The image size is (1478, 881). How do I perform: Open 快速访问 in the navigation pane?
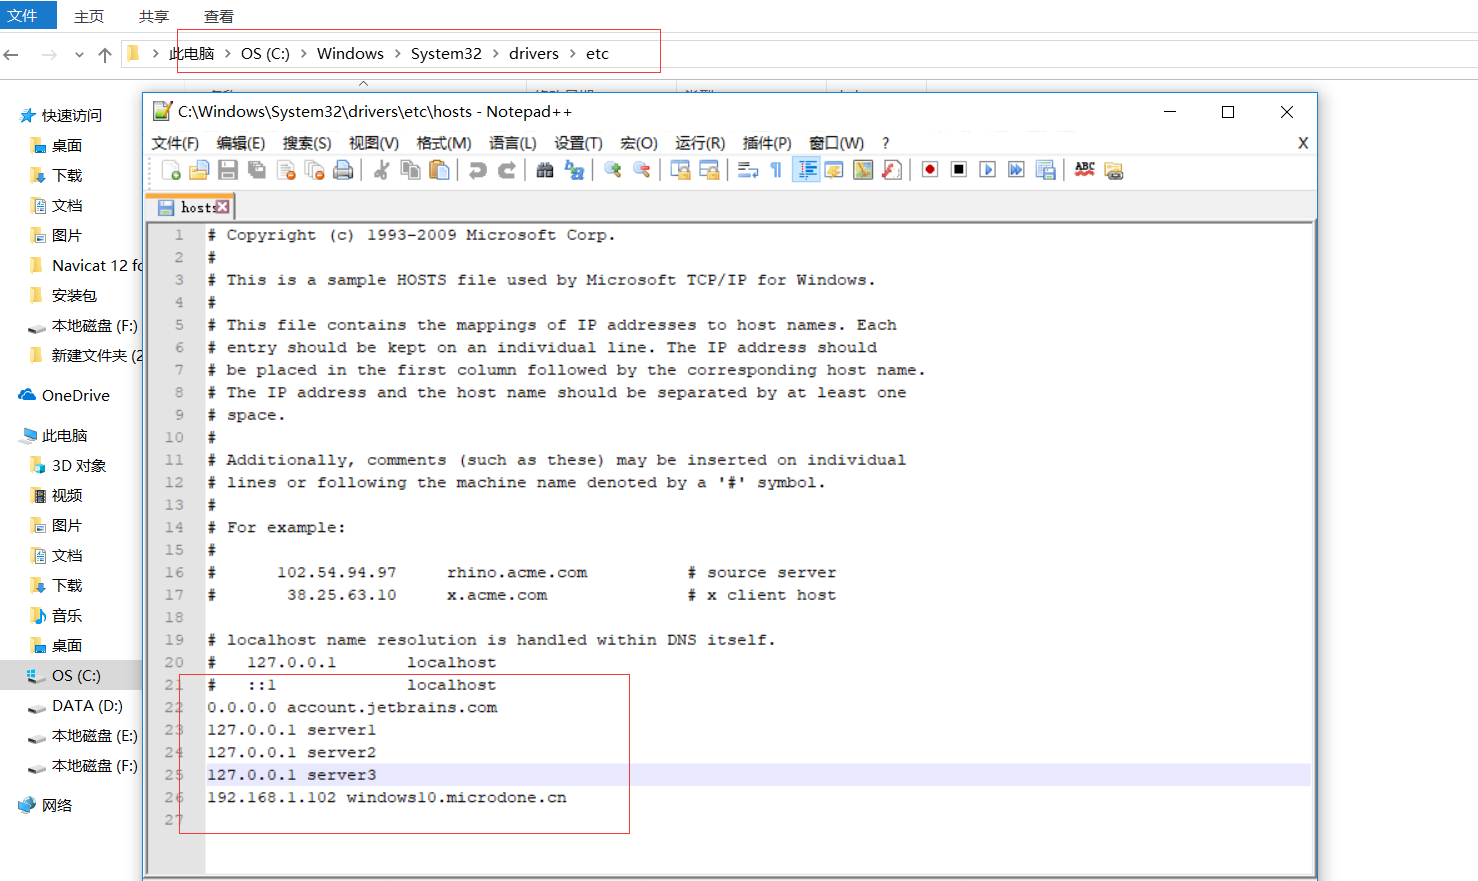coord(72,115)
